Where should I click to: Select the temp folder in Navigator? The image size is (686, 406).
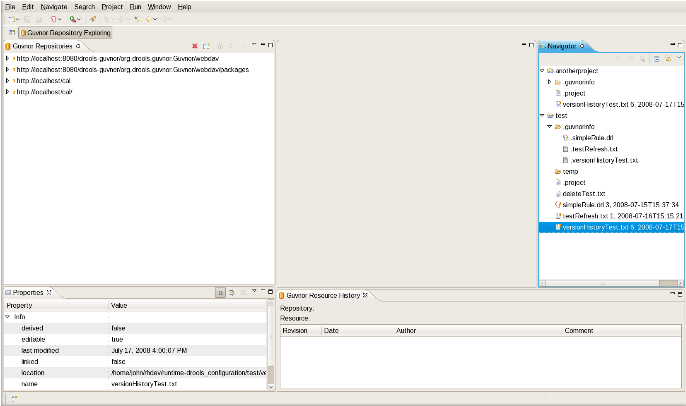tap(571, 171)
